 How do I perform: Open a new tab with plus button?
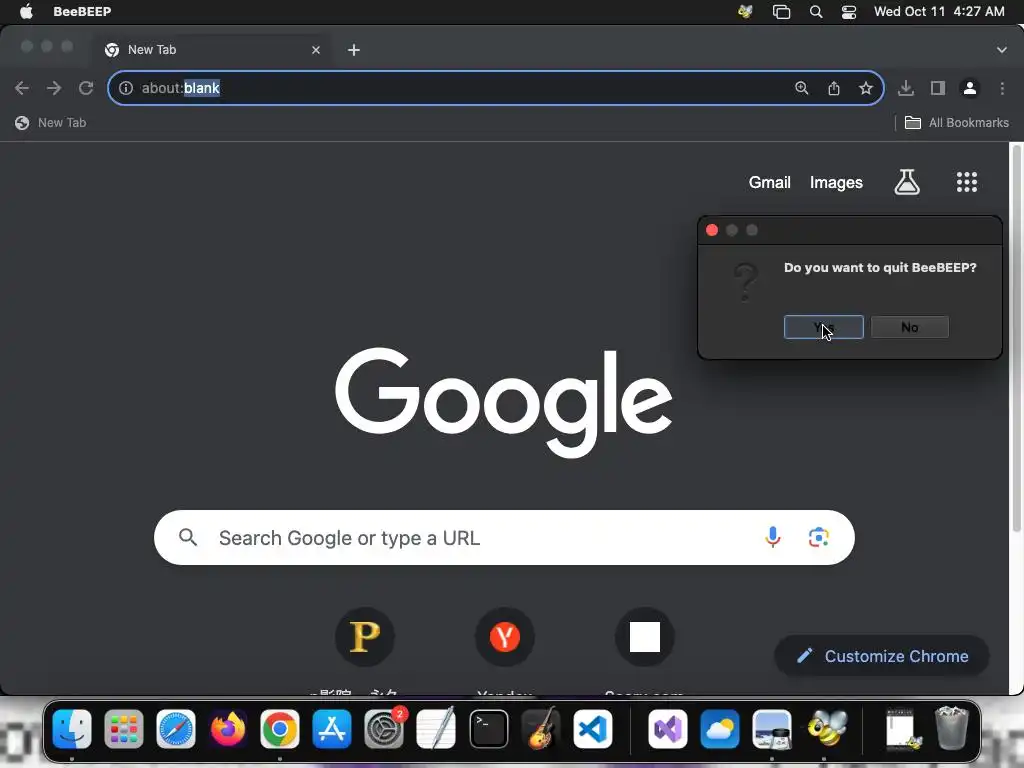coord(354,50)
